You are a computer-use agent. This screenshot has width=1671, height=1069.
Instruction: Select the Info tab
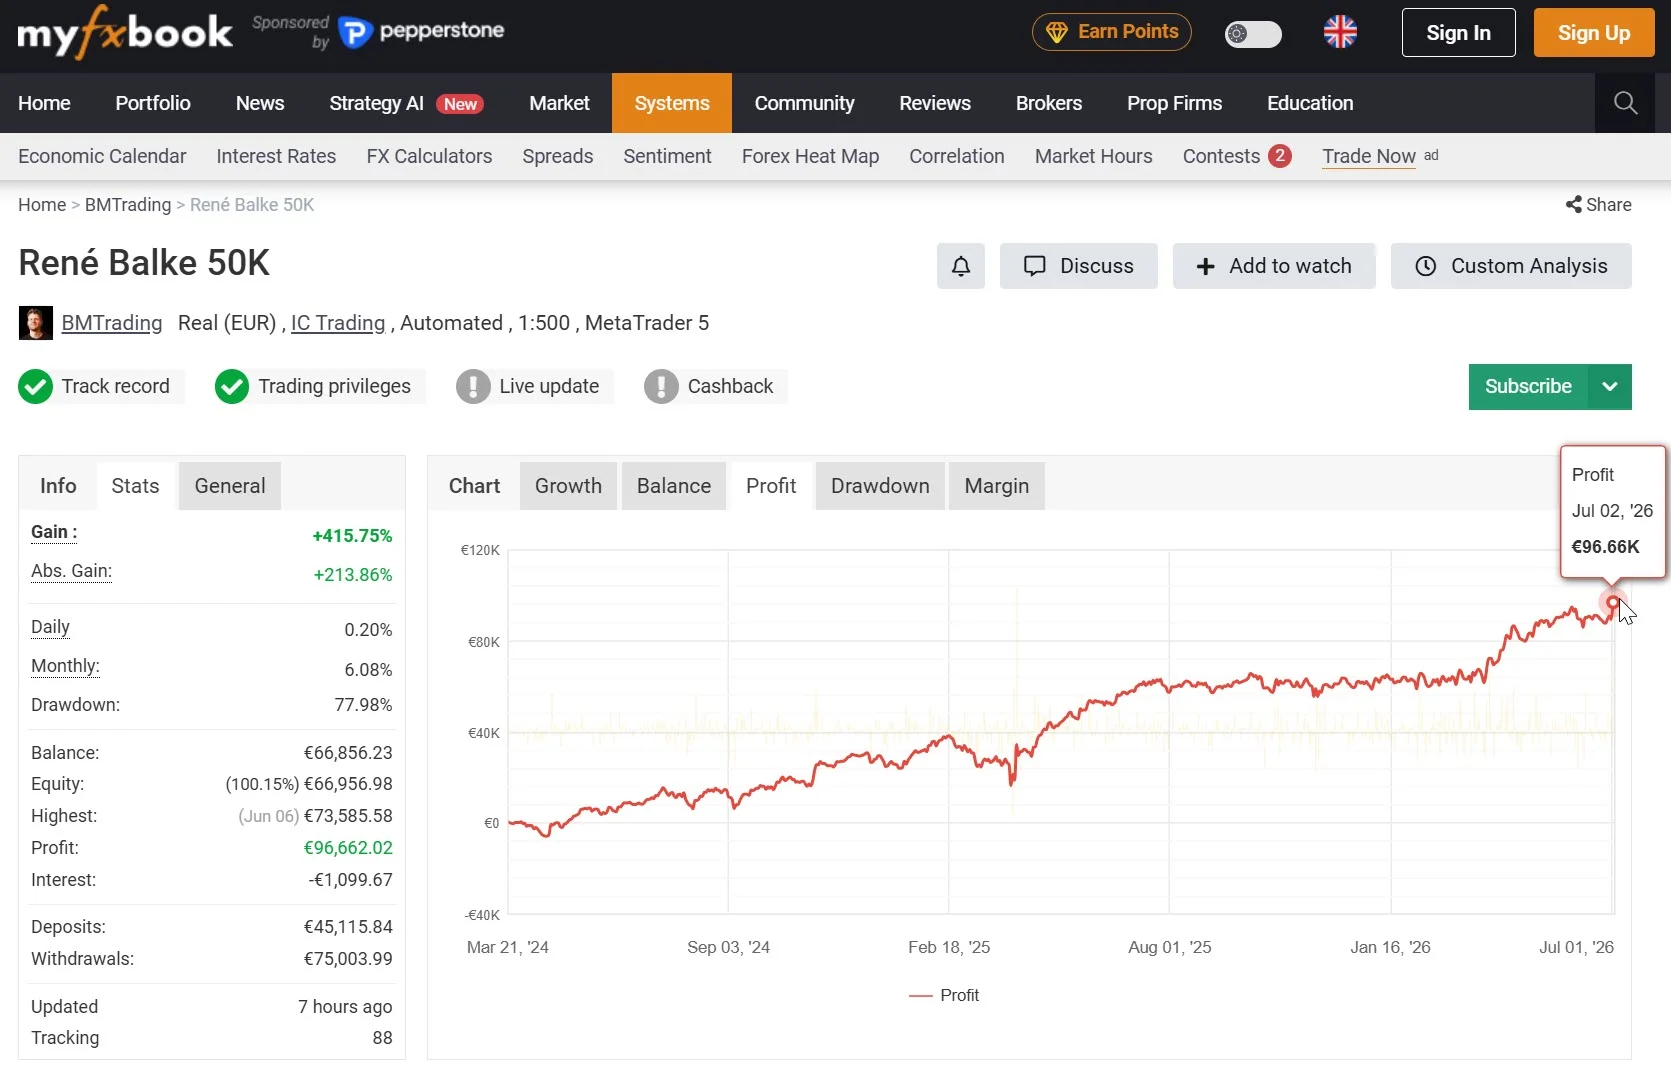click(58, 486)
